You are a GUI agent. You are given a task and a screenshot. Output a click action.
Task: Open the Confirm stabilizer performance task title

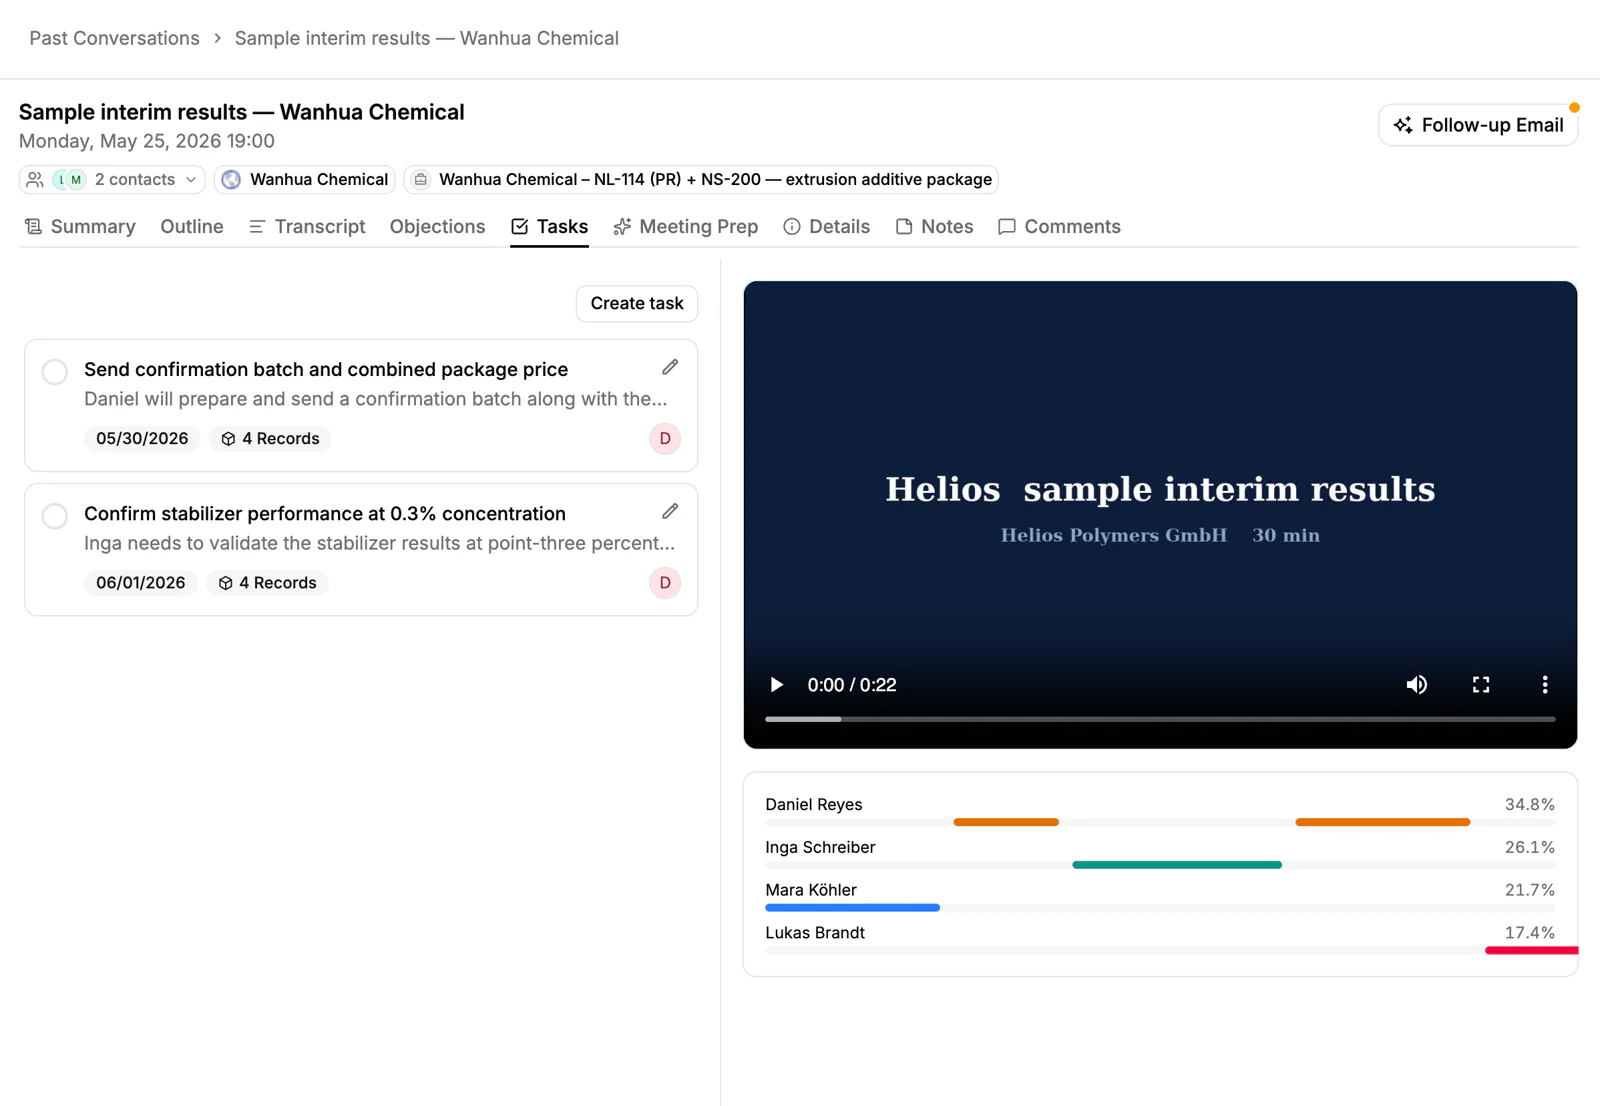(x=325, y=513)
